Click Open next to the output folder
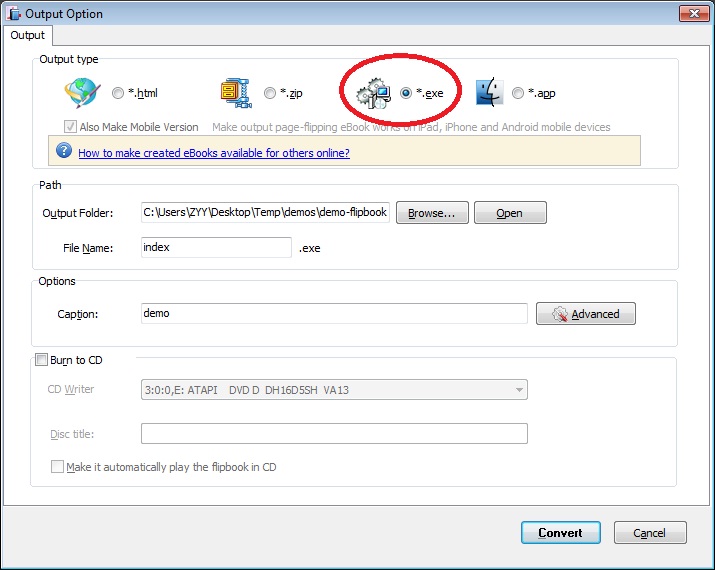 pyautogui.click(x=510, y=213)
